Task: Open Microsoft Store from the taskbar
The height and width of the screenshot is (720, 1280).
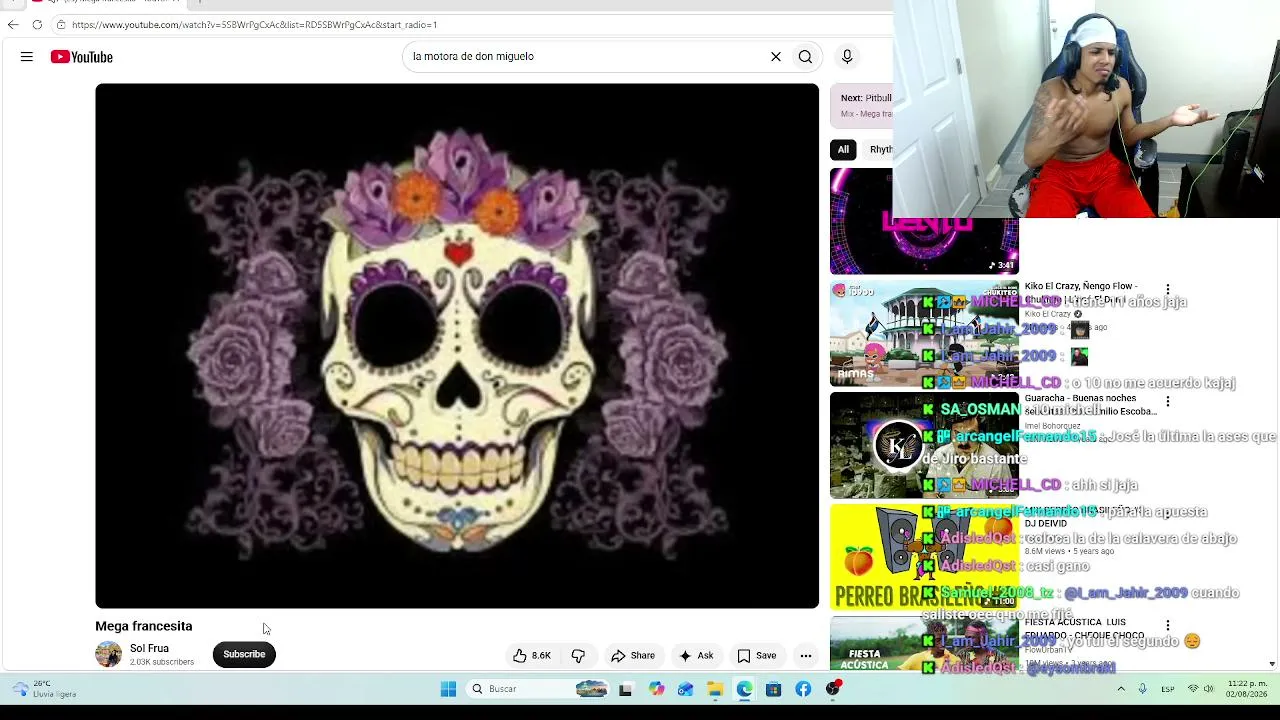Action: point(774,689)
